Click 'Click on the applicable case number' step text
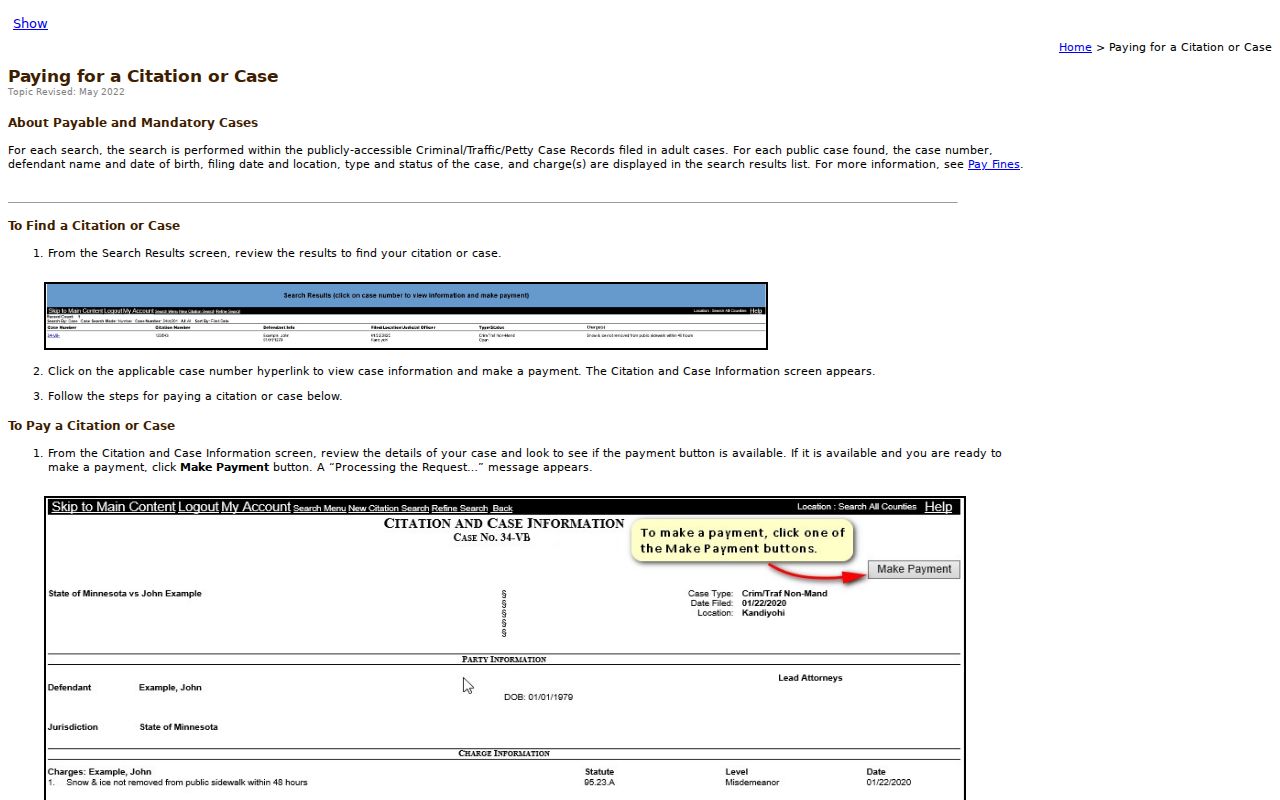The width and height of the screenshot is (1280, 800). (x=461, y=371)
